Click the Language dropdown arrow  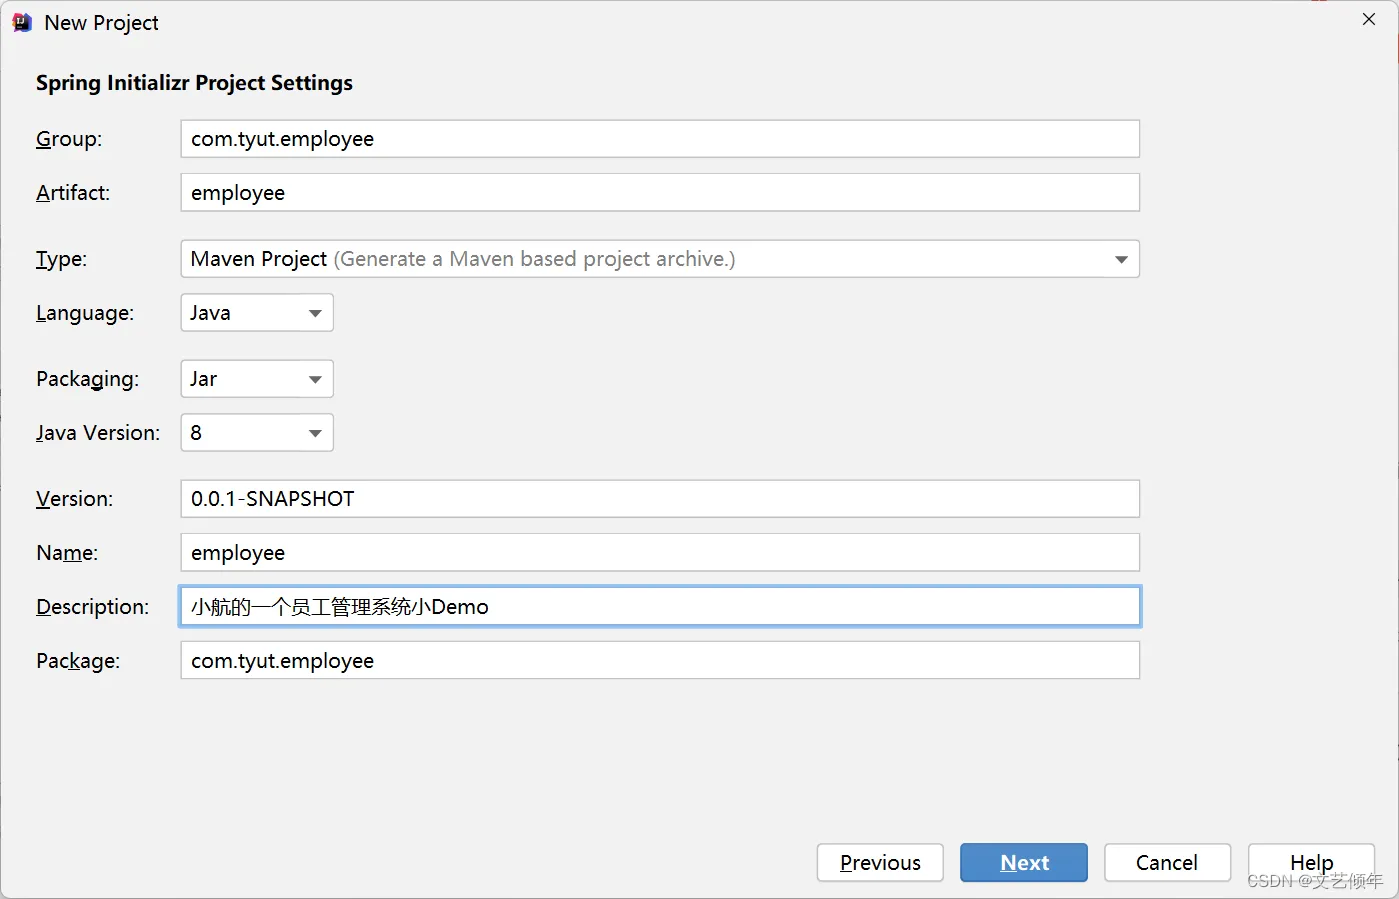coord(315,314)
